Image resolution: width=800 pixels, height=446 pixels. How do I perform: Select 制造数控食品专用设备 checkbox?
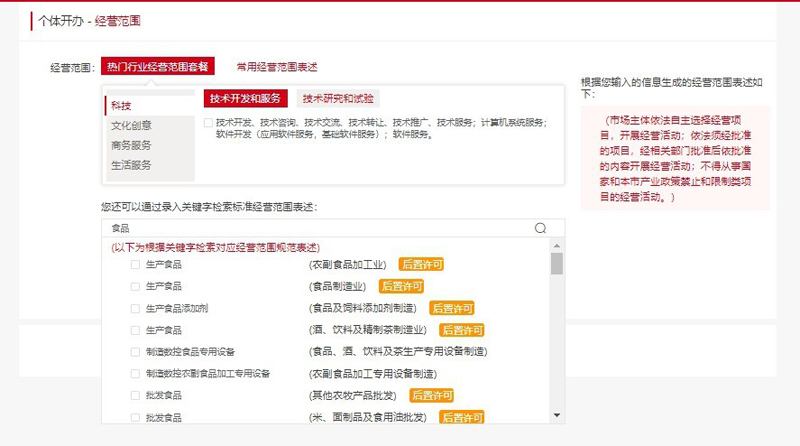(135, 352)
